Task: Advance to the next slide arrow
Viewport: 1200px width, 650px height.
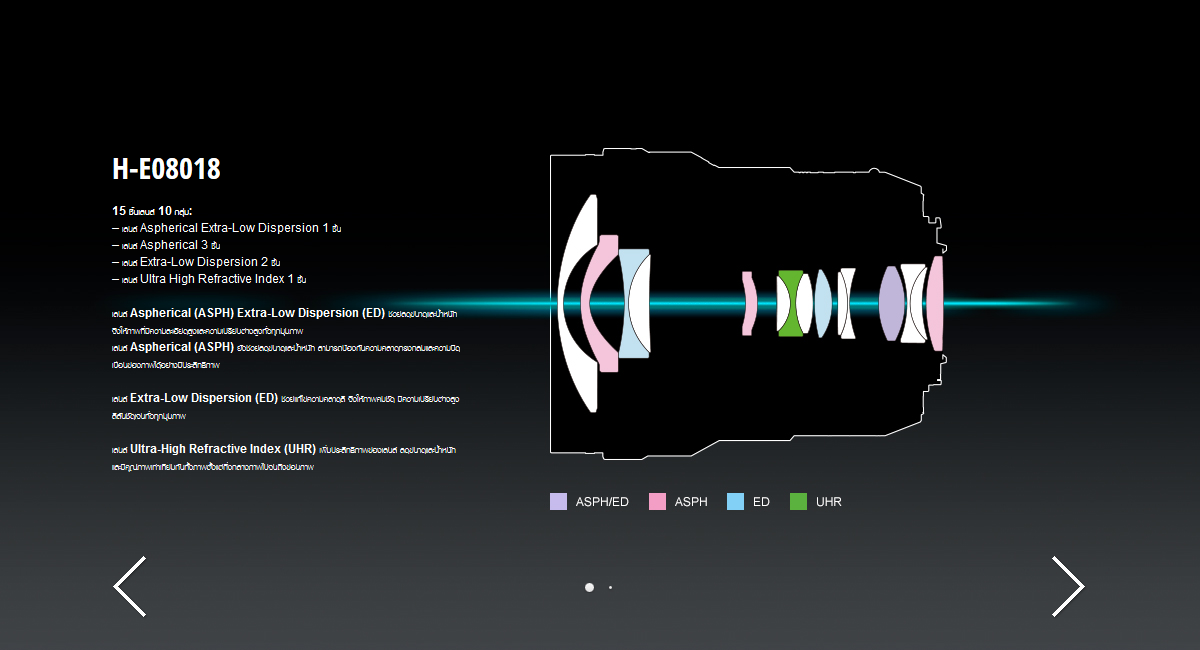Action: [x=1068, y=586]
